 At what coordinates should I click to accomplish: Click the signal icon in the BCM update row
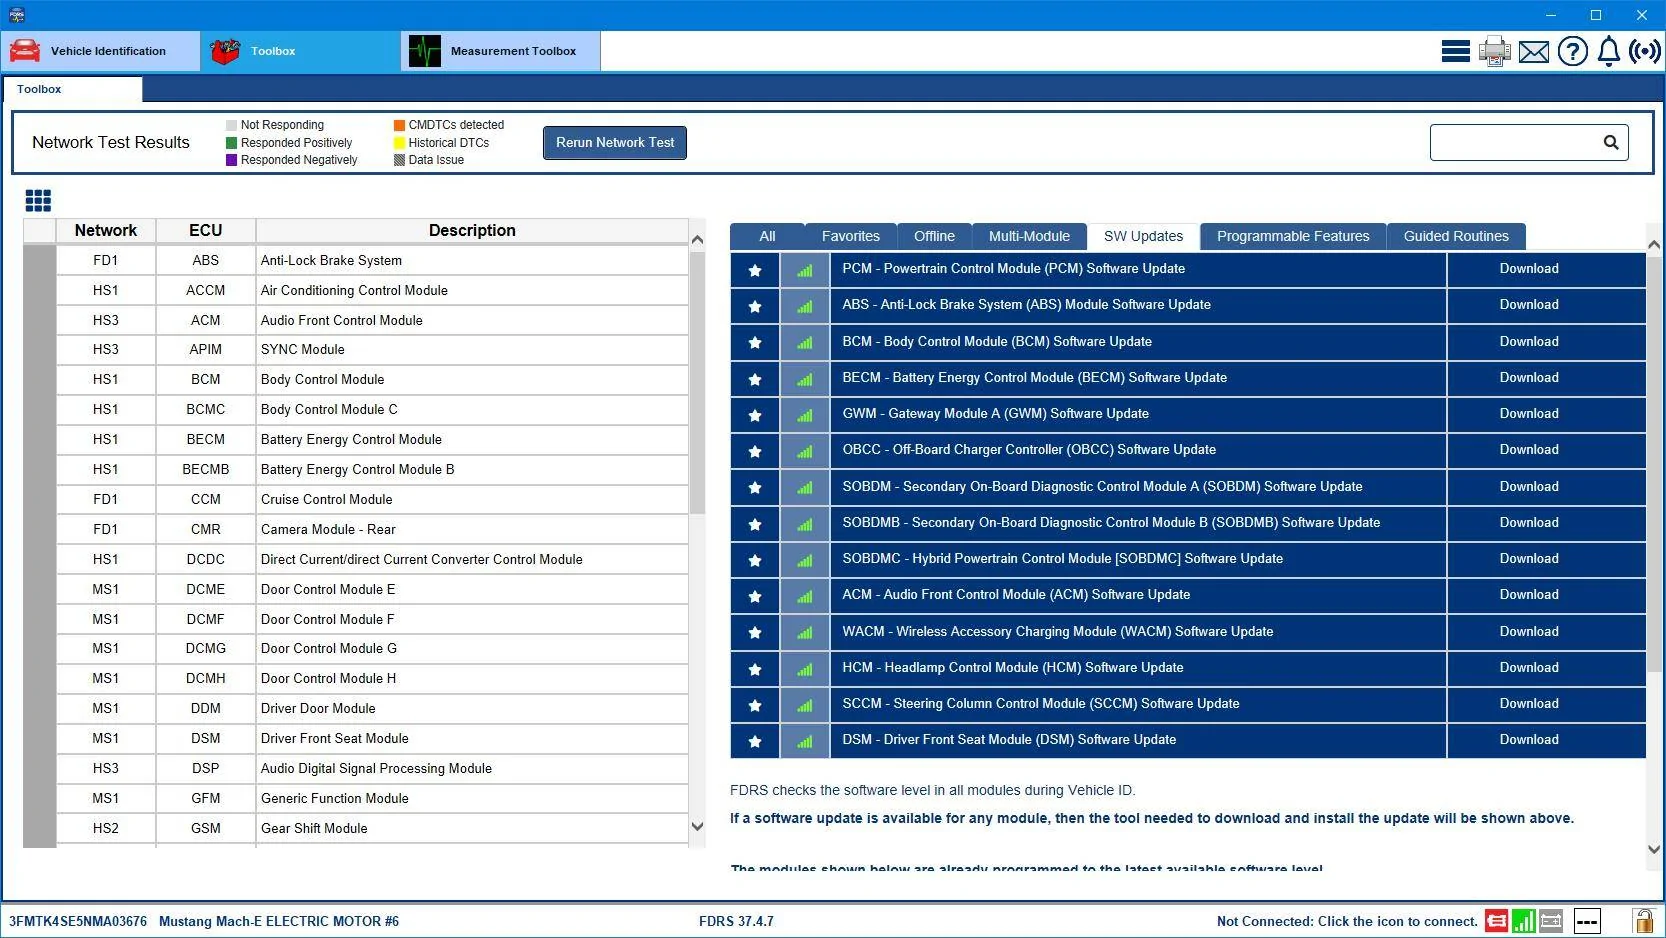(x=805, y=342)
